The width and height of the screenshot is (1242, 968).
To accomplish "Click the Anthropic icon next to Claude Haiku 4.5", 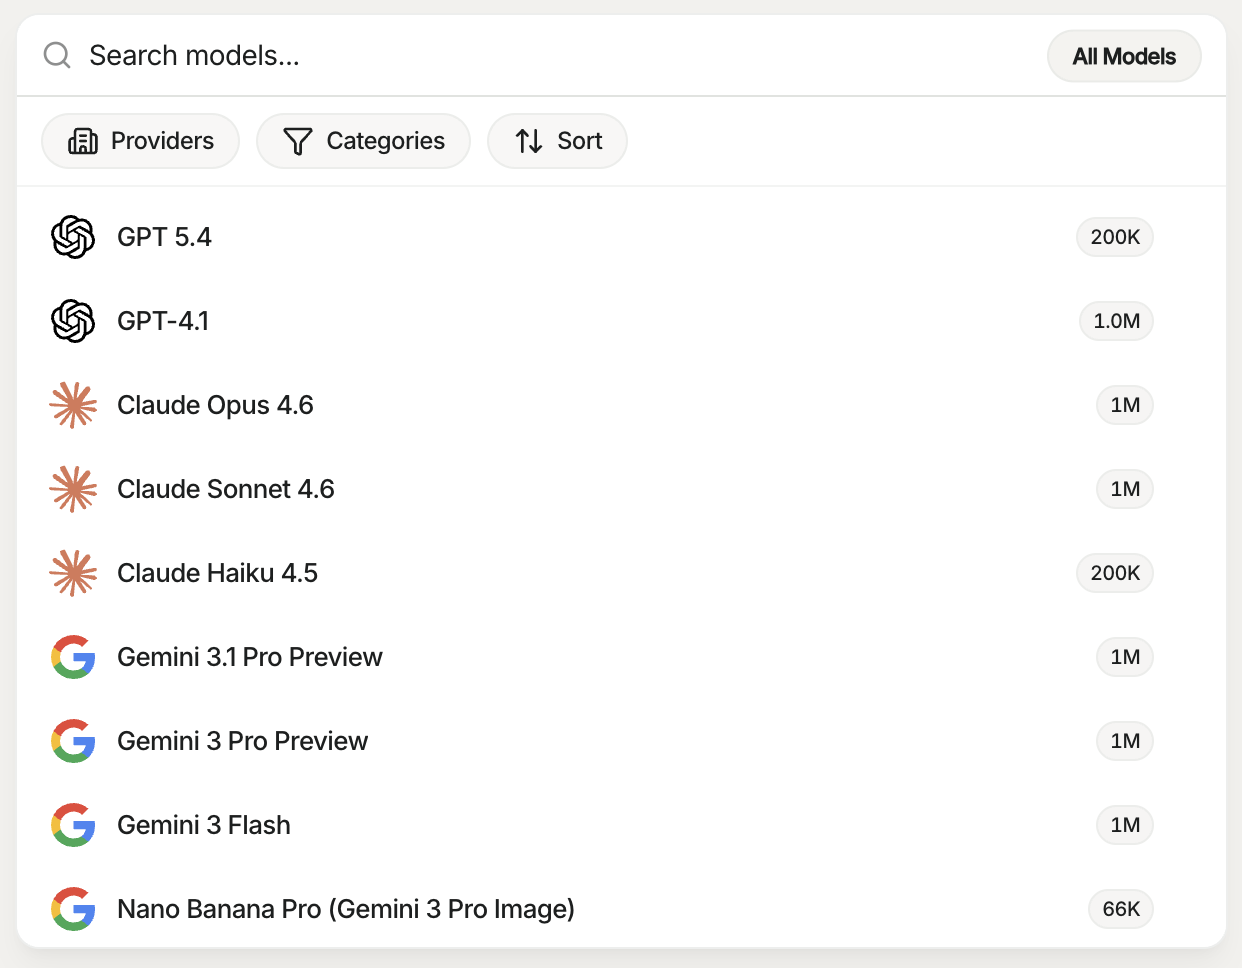I will click(x=73, y=573).
